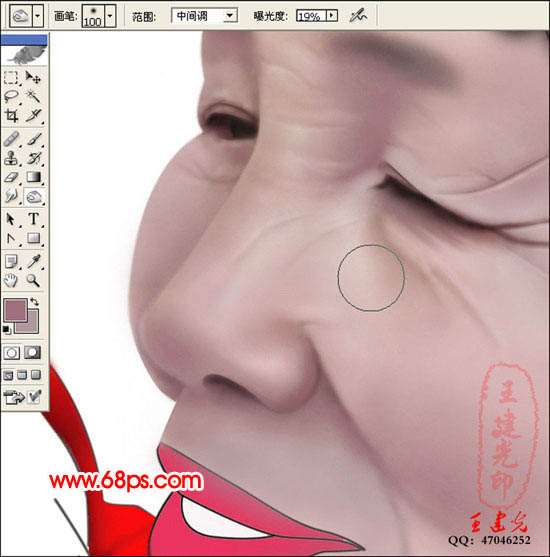Switch to Quick Mask mode

point(33,352)
